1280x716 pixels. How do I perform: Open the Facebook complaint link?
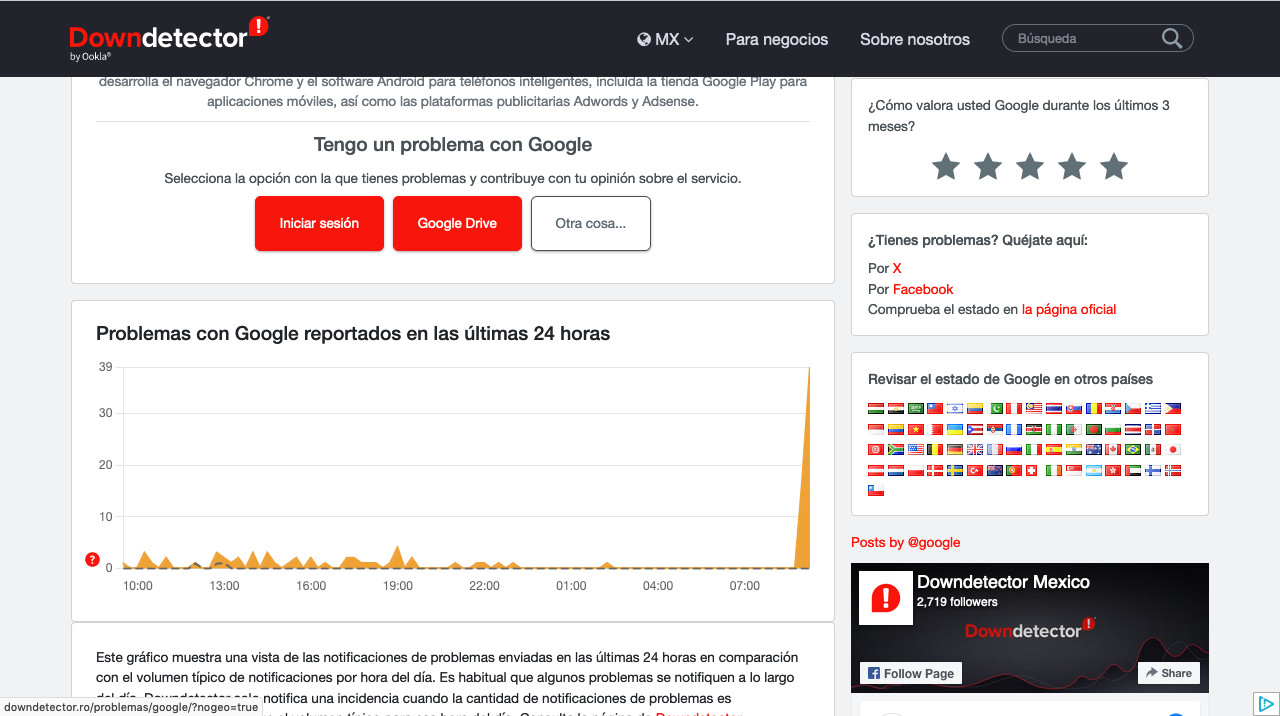pos(923,289)
